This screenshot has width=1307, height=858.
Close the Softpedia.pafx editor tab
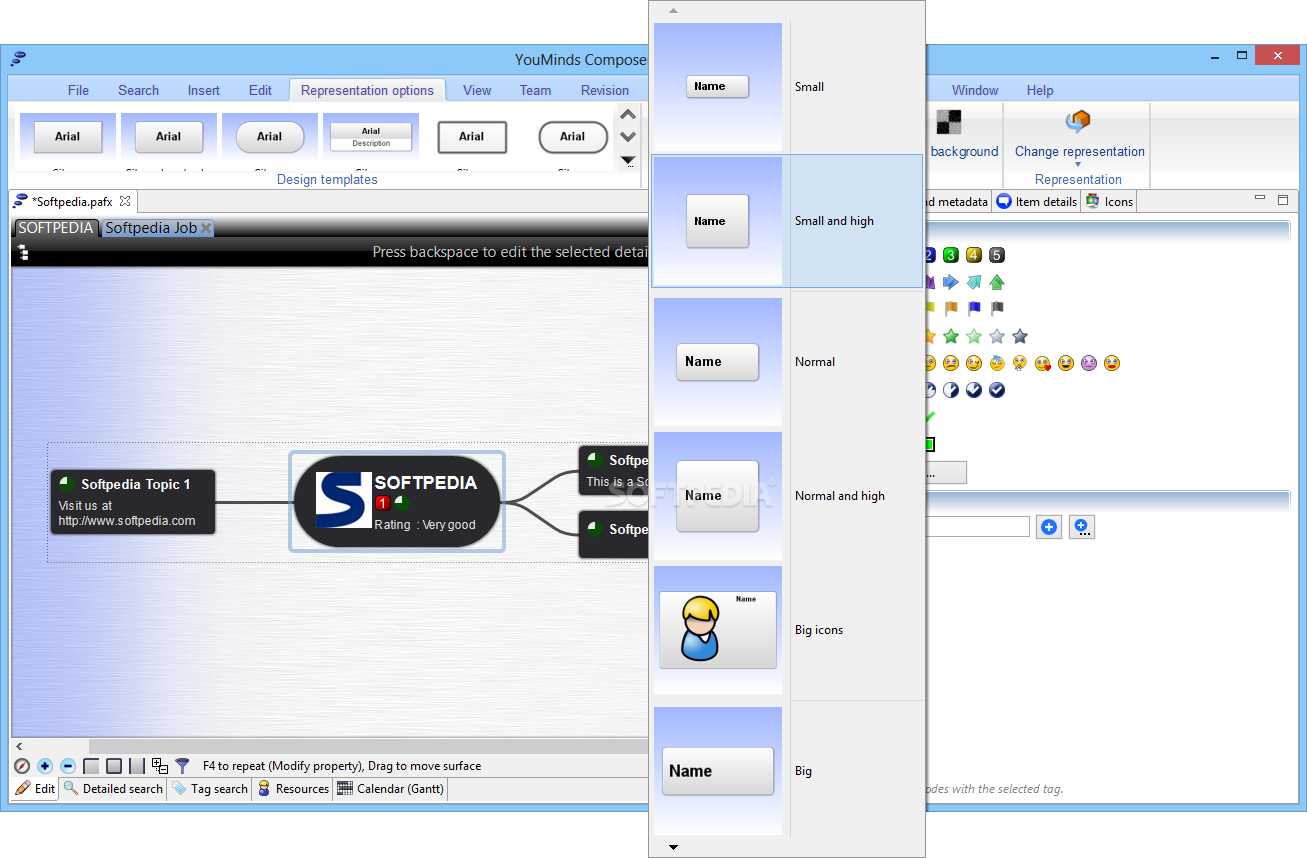(125, 201)
